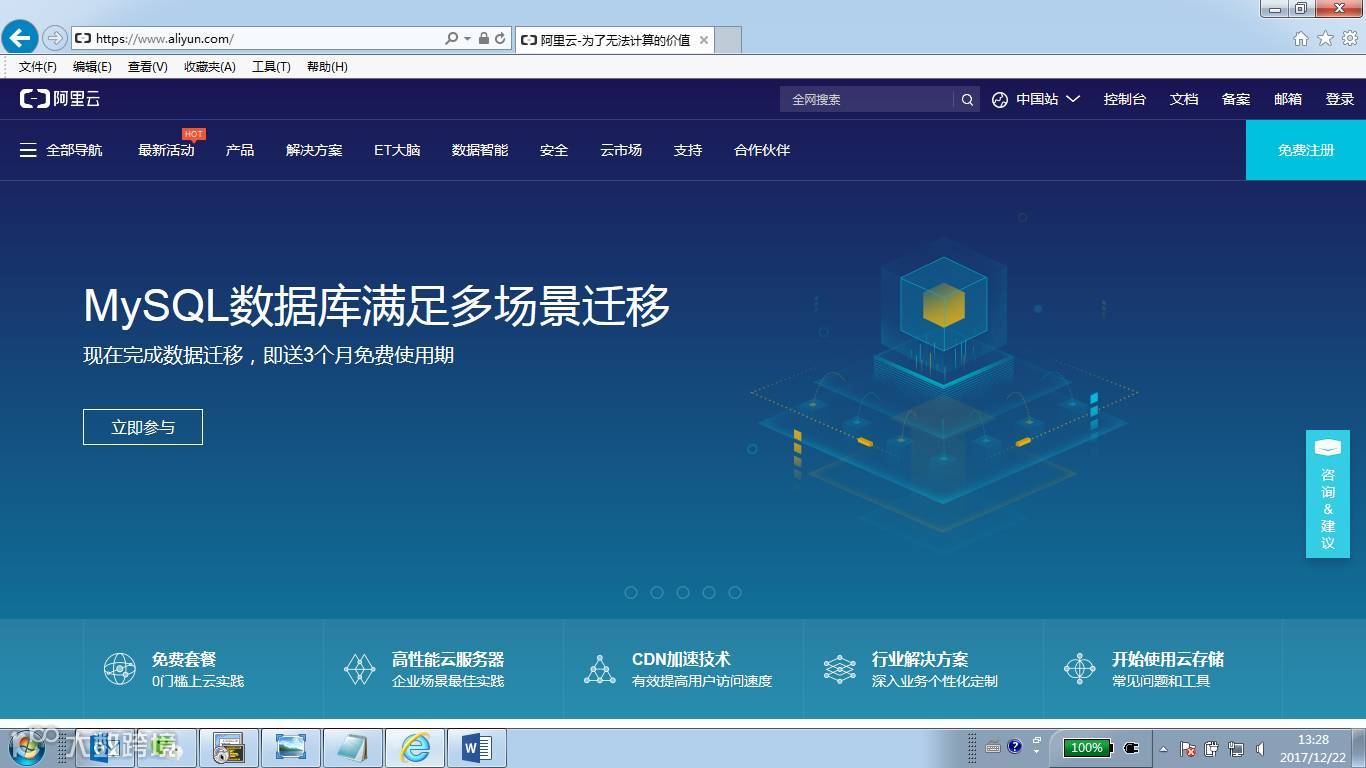The image size is (1366, 768).
Task: Click the 登录 link
Action: (1340, 99)
